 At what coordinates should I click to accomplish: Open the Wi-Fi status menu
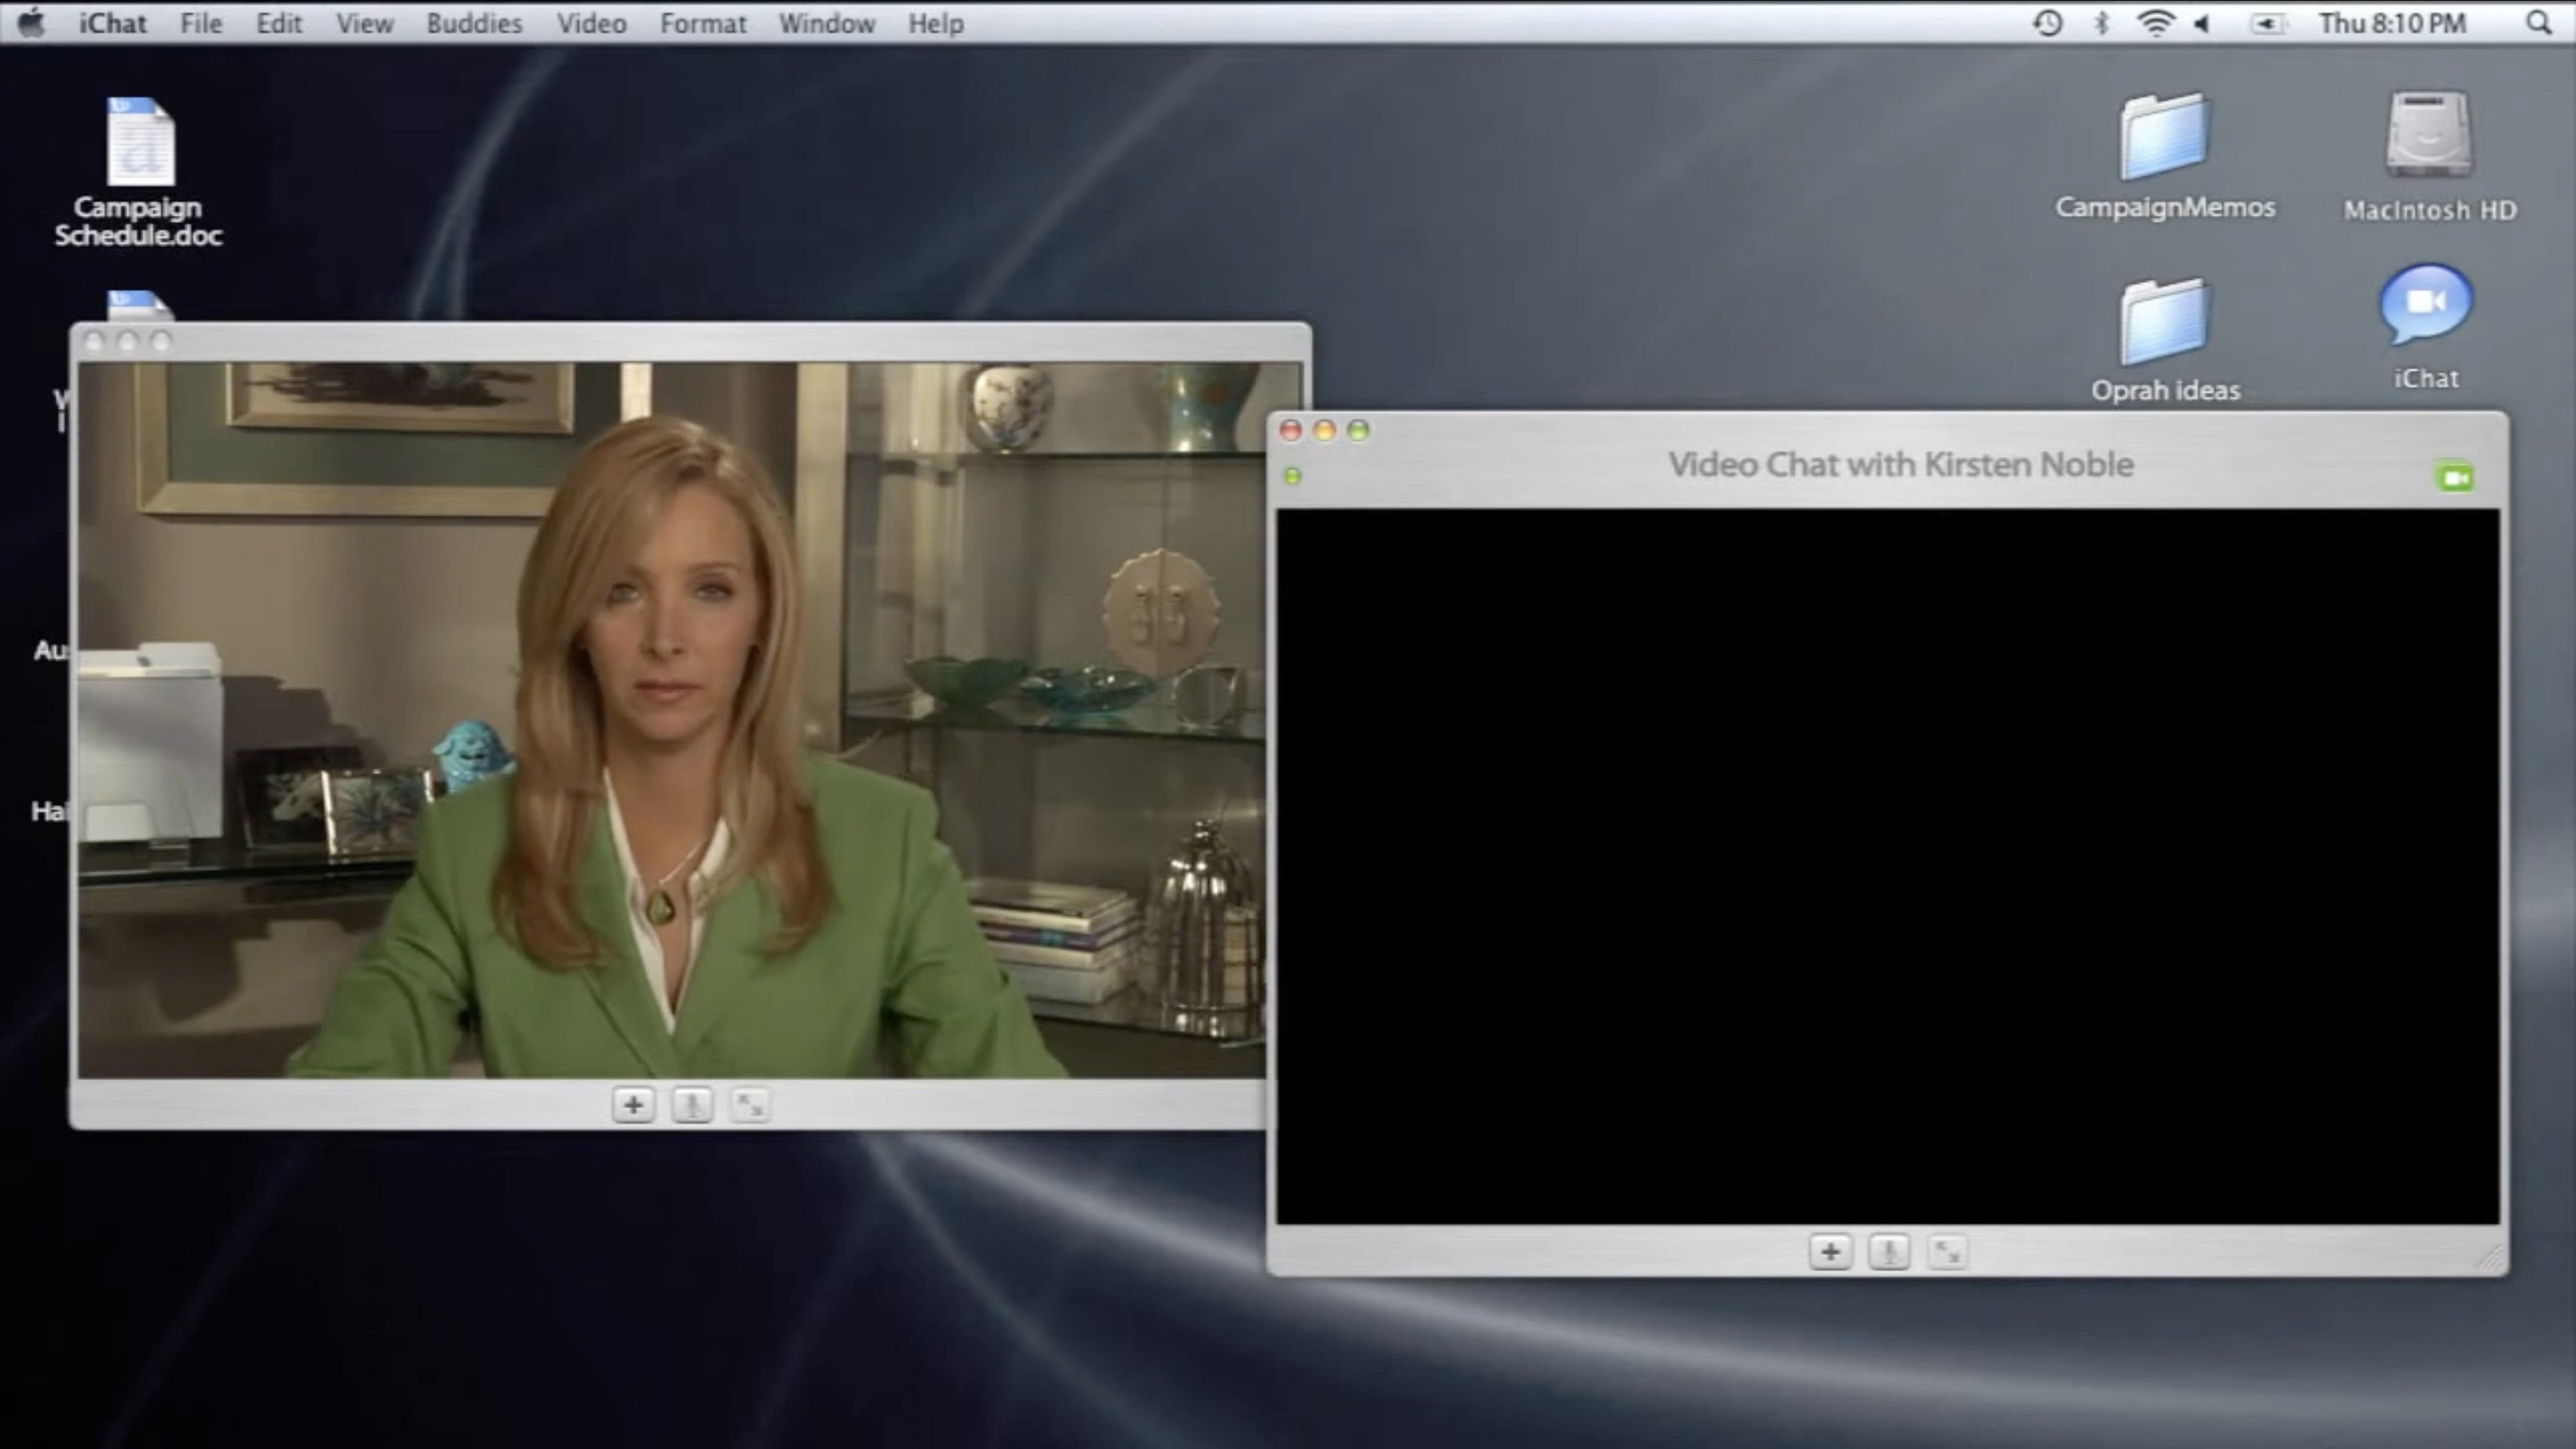point(2154,23)
